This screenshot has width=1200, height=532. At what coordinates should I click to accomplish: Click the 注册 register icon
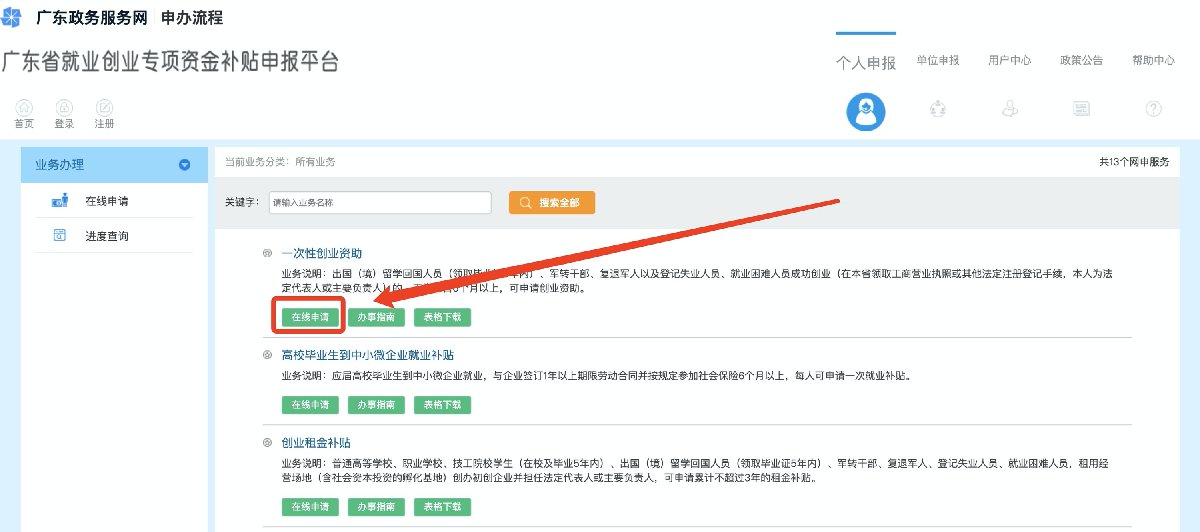104,108
